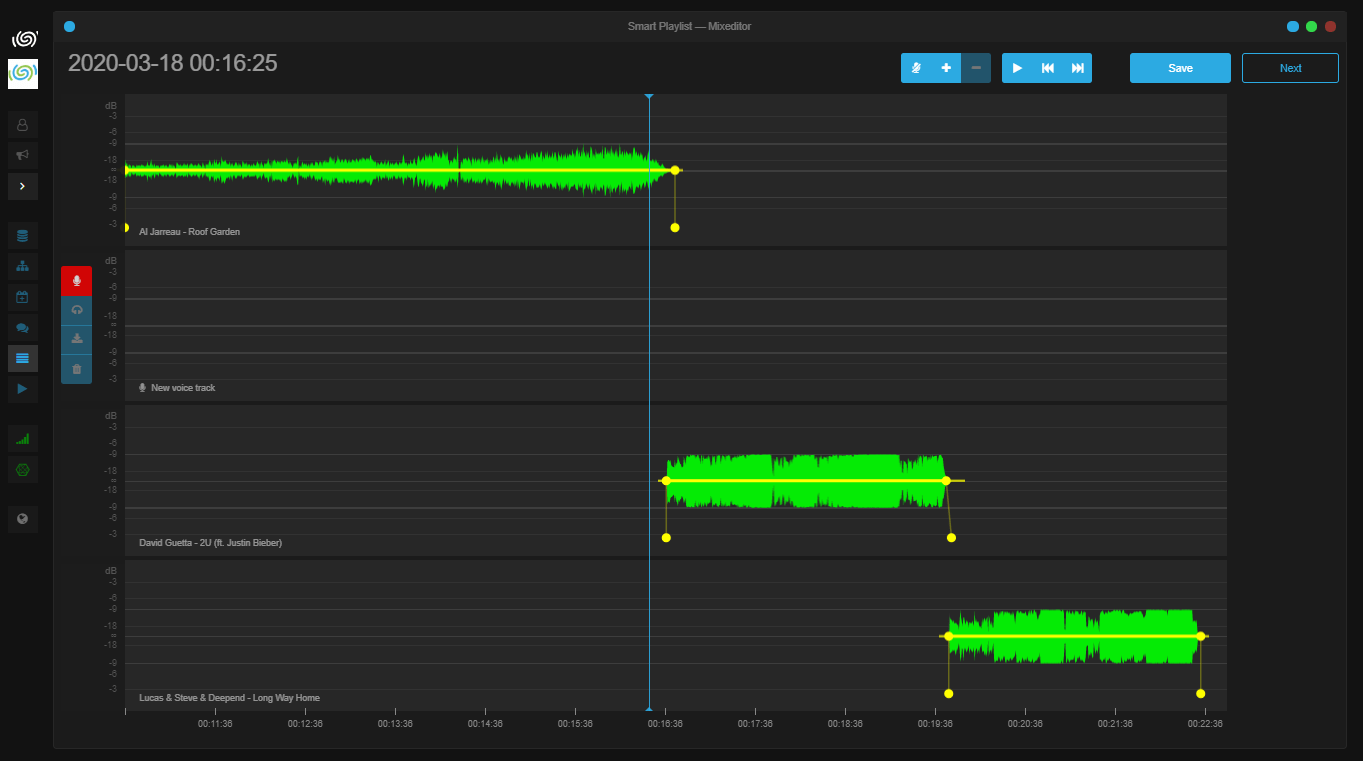
Task: Click the Next button
Action: click(x=1290, y=67)
